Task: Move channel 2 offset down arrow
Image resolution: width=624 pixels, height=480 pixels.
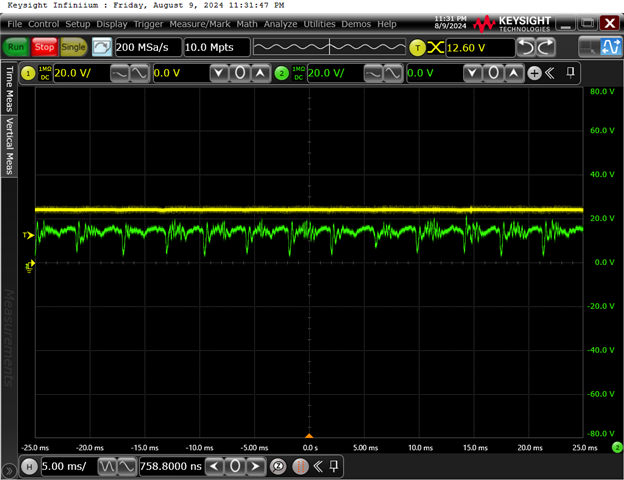Action: [x=472, y=73]
